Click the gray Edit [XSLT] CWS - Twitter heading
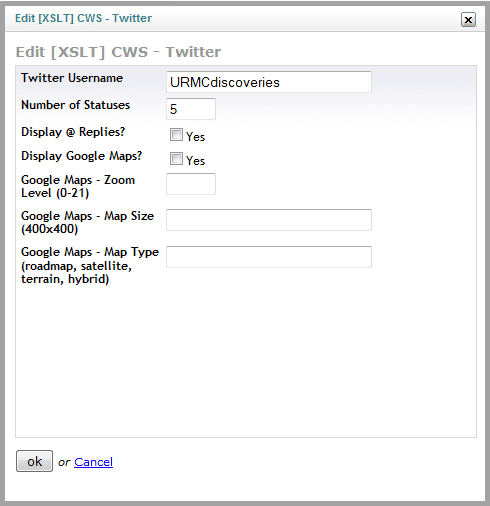Image resolution: width=490 pixels, height=506 pixels. 118,52
